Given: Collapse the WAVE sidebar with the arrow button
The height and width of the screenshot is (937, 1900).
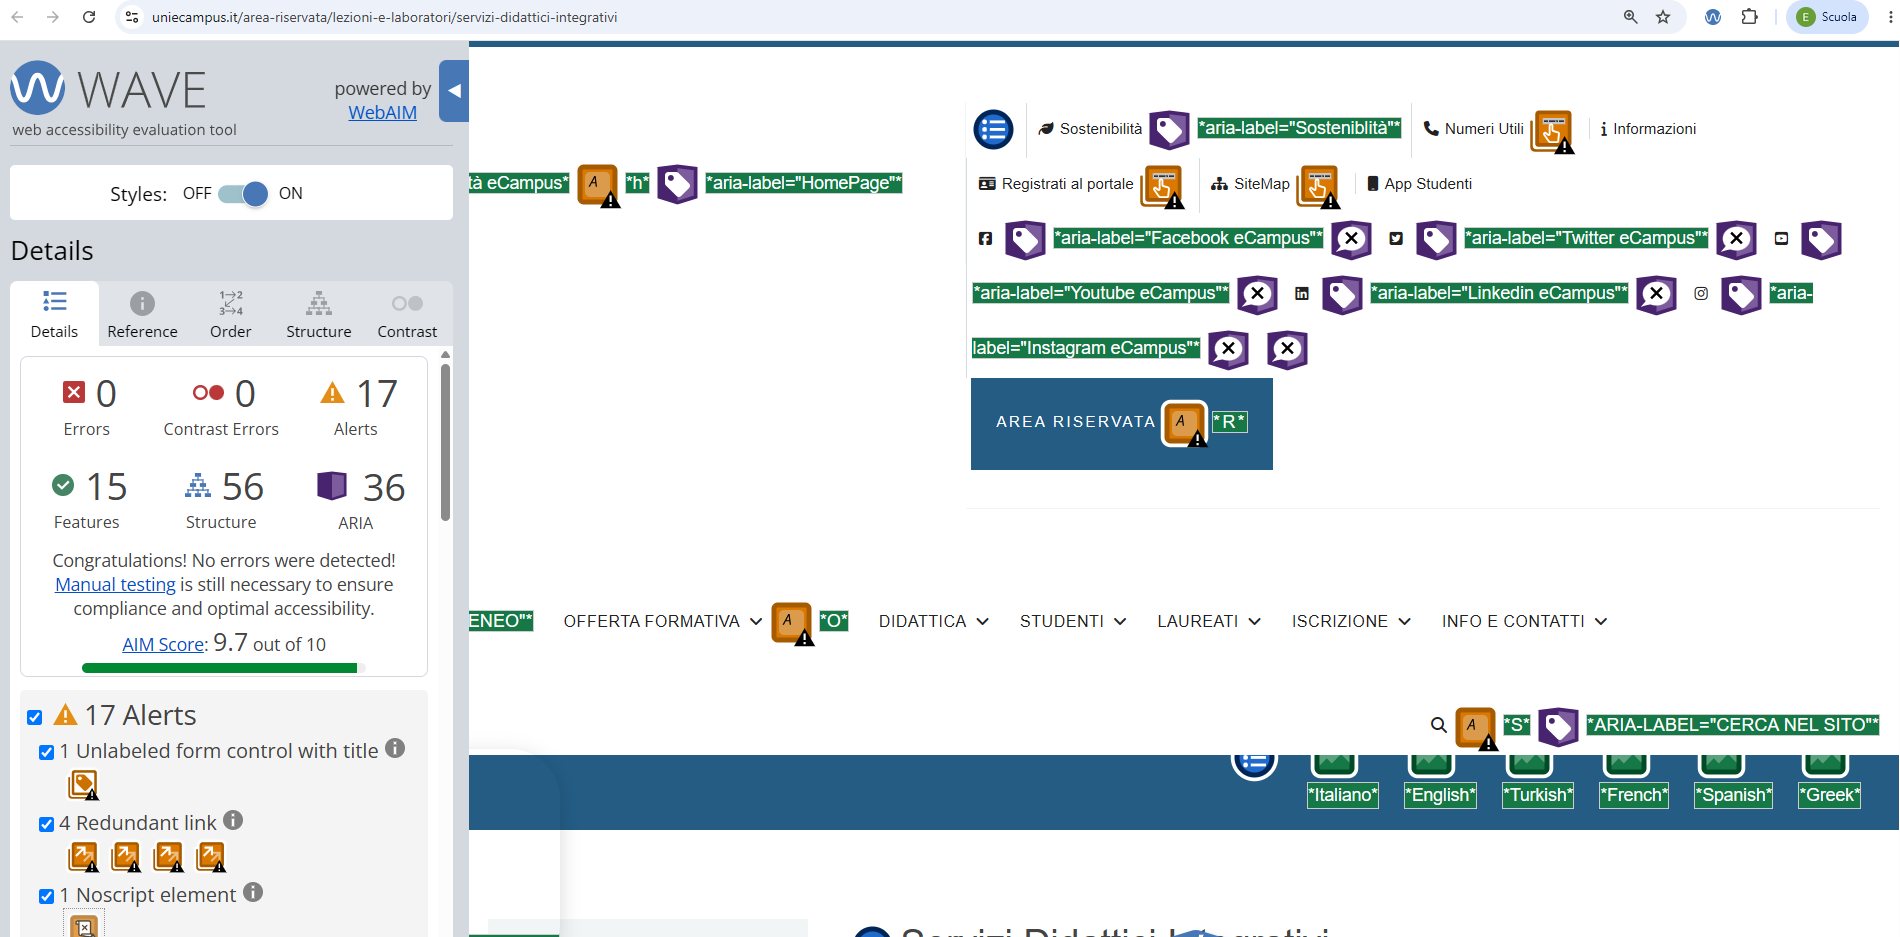Looking at the screenshot, I should pos(454,91).
